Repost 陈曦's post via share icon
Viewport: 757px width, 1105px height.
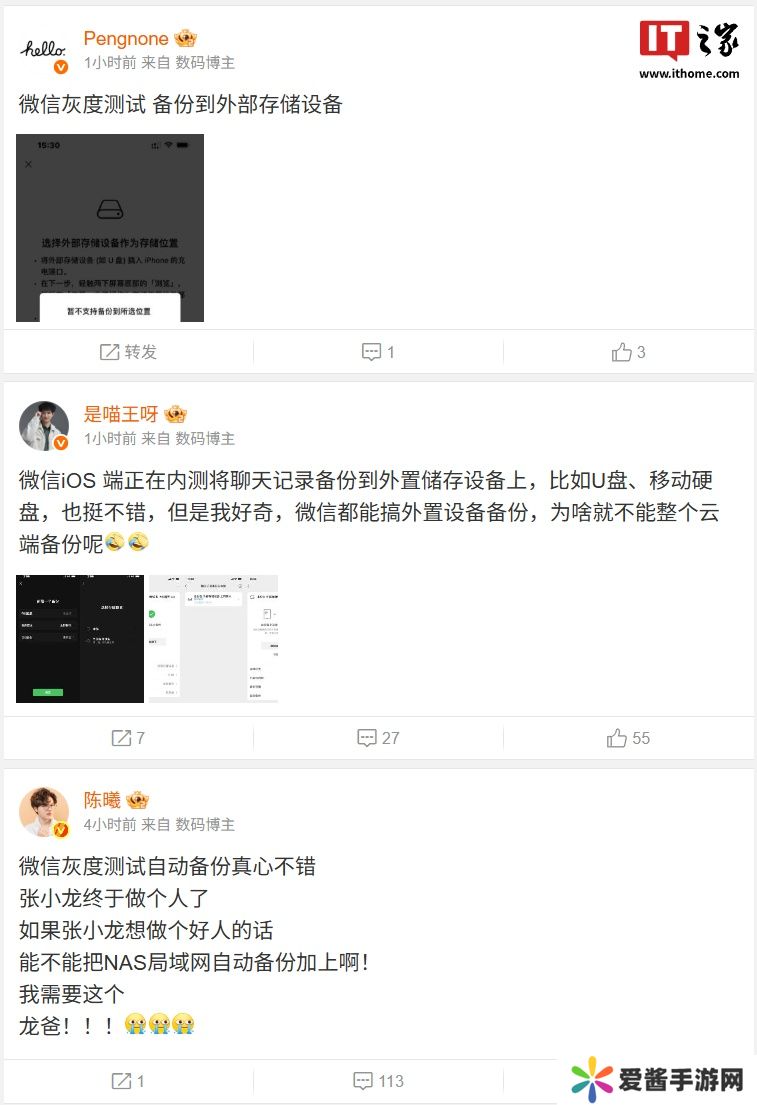point(128,1080)
